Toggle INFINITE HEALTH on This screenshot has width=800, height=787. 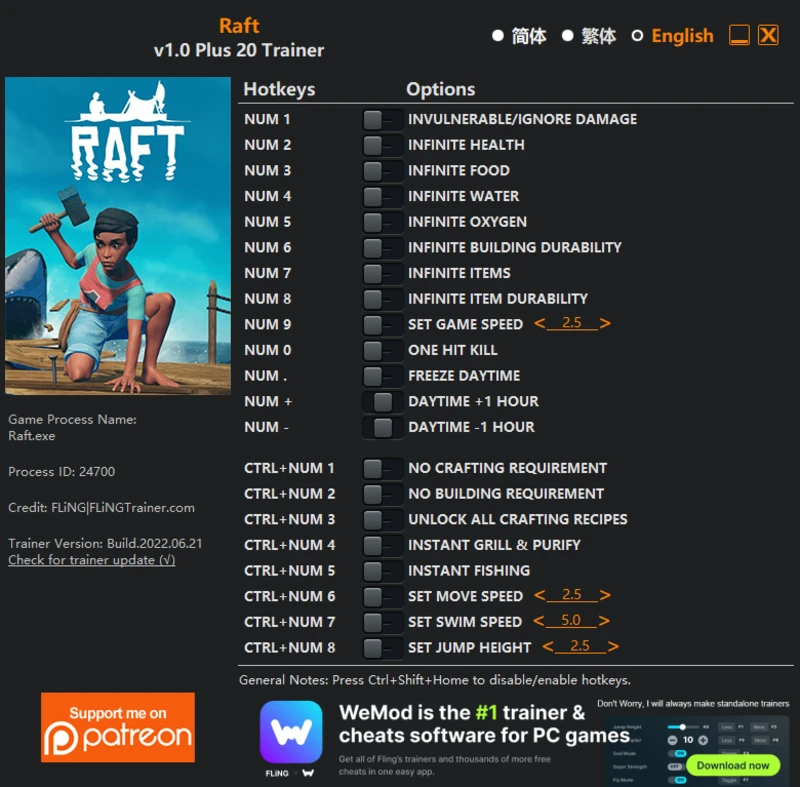[x=383, y=144]
